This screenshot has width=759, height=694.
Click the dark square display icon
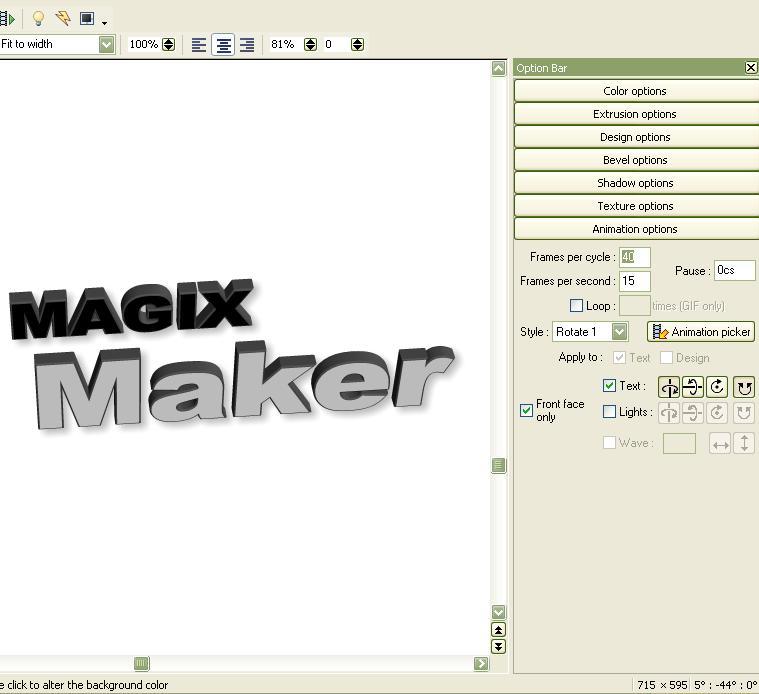87,19
